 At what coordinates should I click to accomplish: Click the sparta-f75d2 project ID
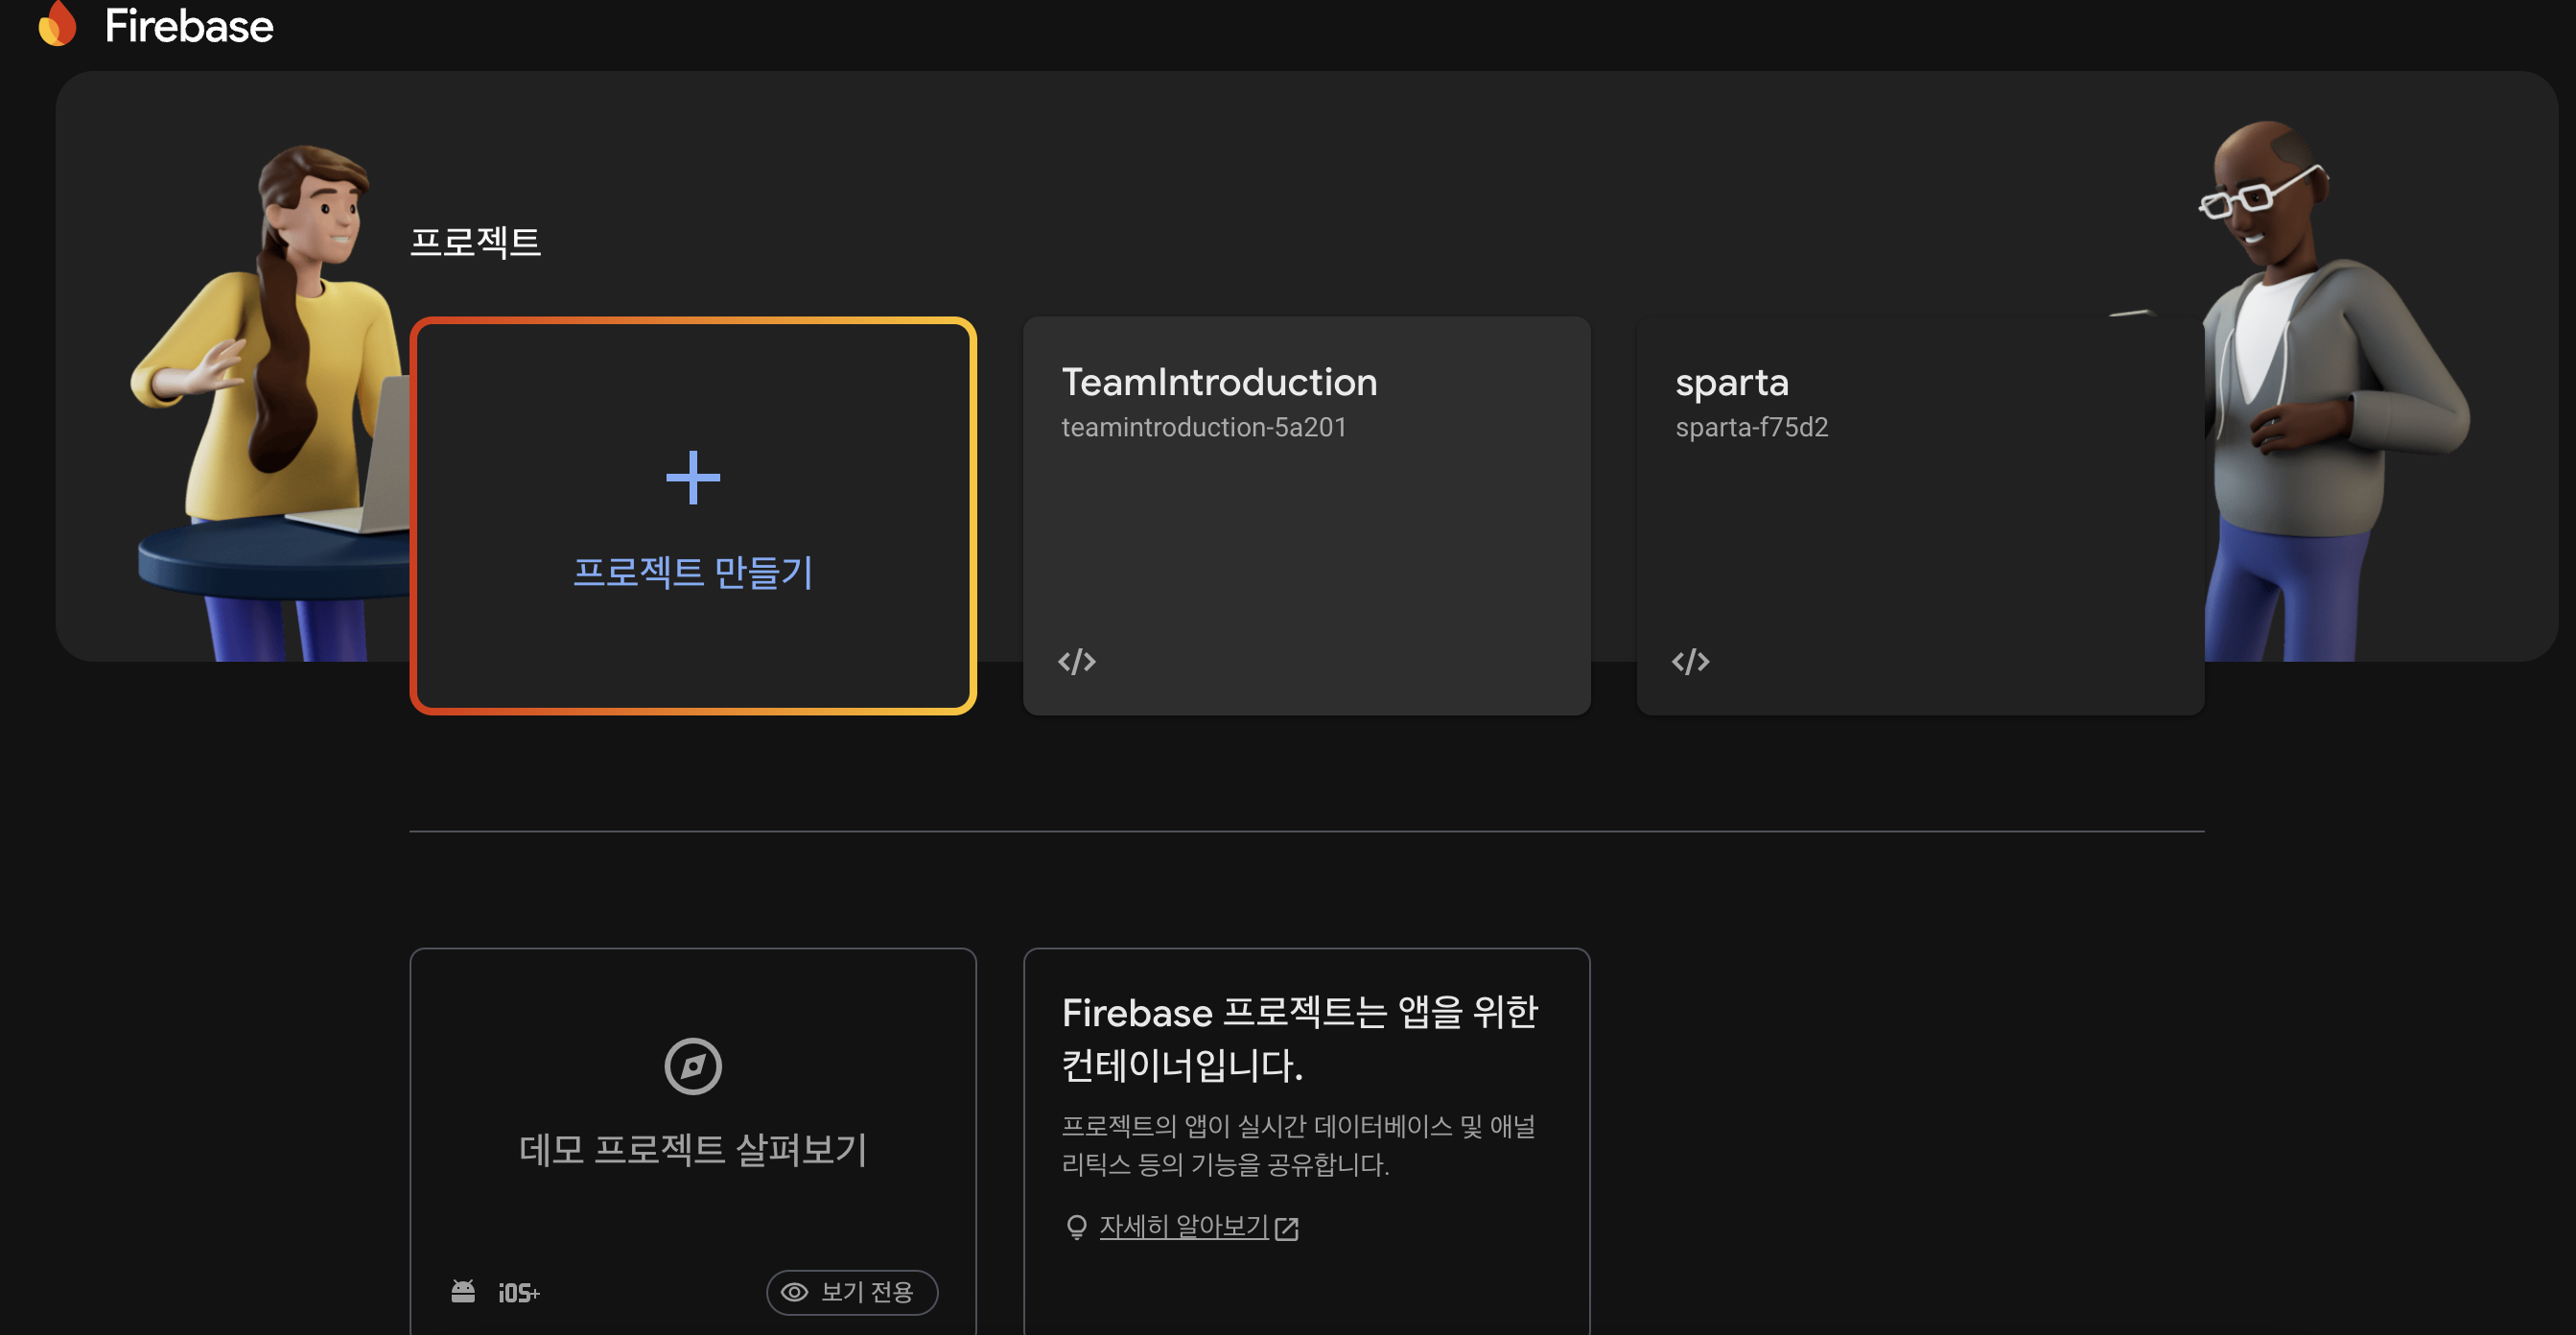point(1751,428)
